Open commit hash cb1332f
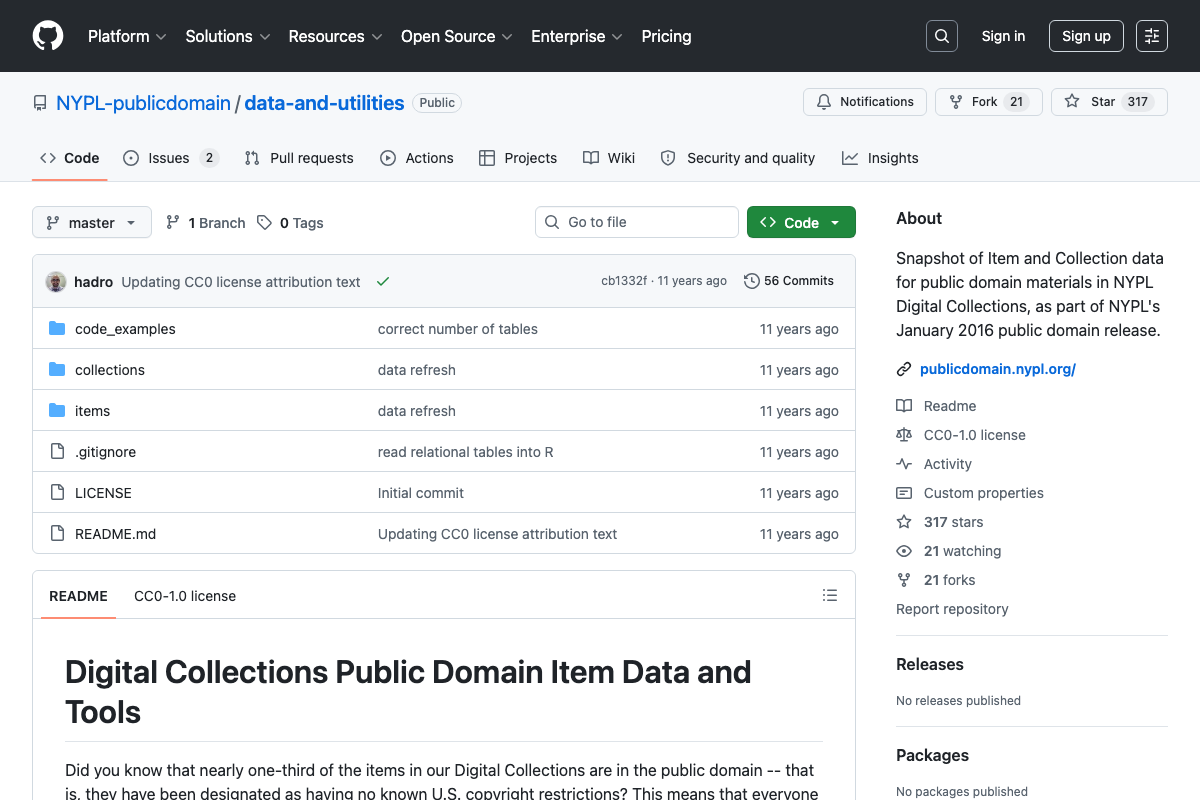Viewport: 1200px width, 800px height. 624,281
